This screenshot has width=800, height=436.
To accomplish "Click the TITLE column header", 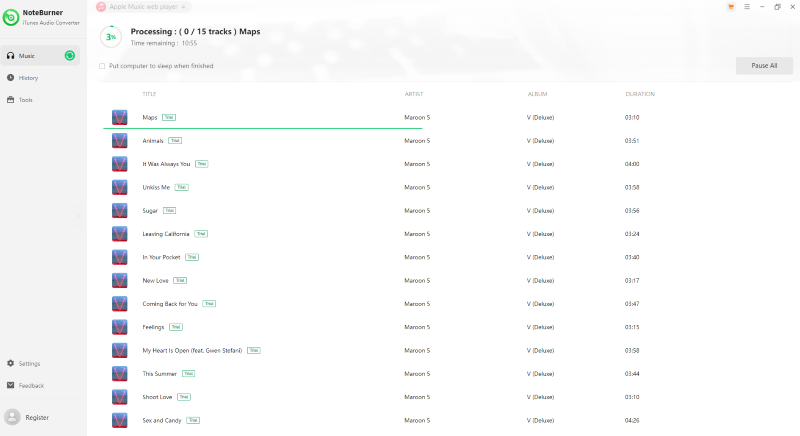I will [x=149, y=94].
